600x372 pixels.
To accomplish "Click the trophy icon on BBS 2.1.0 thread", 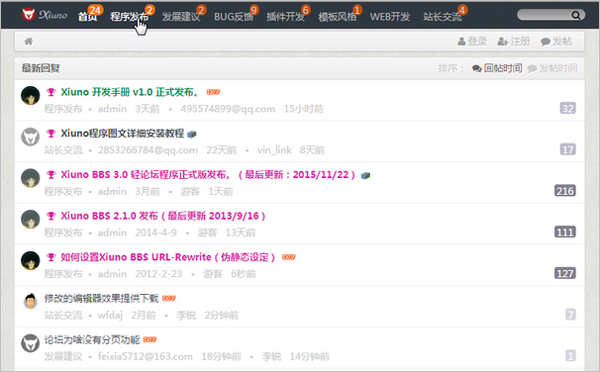I will click(x=51, y=216).
